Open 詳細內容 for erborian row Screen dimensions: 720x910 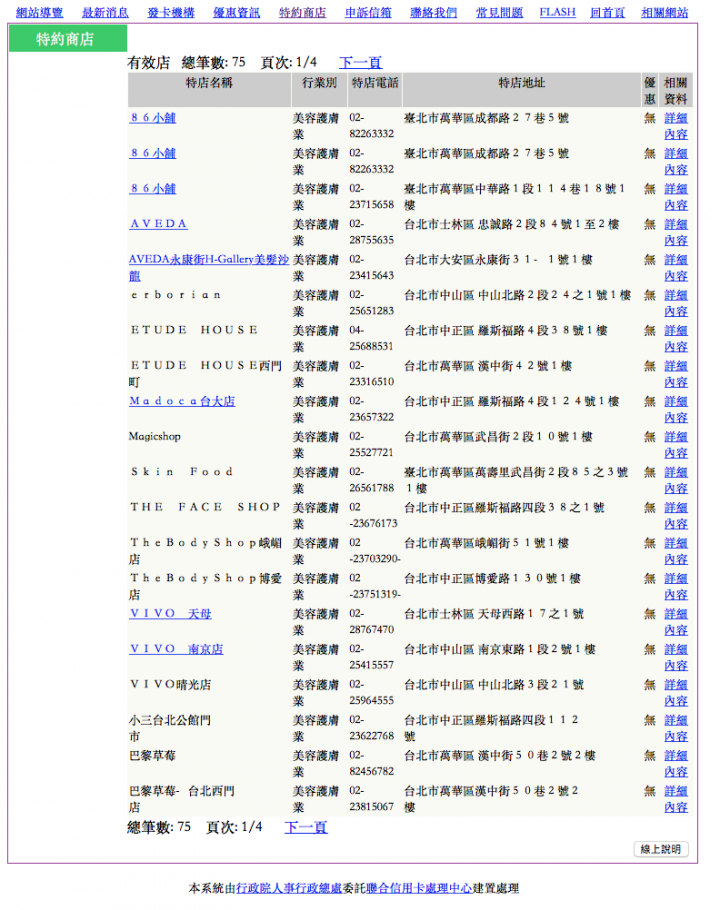[x=676, y=303]
